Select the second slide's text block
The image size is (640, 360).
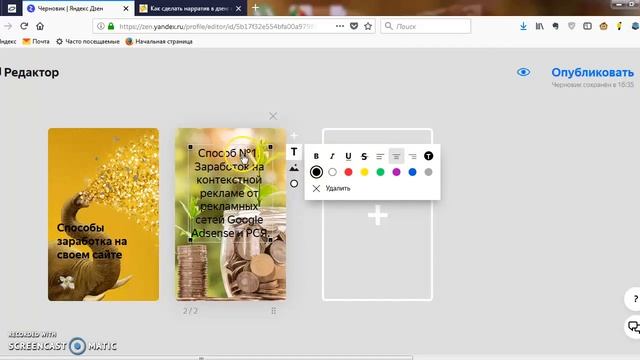[x=231, y=193]
